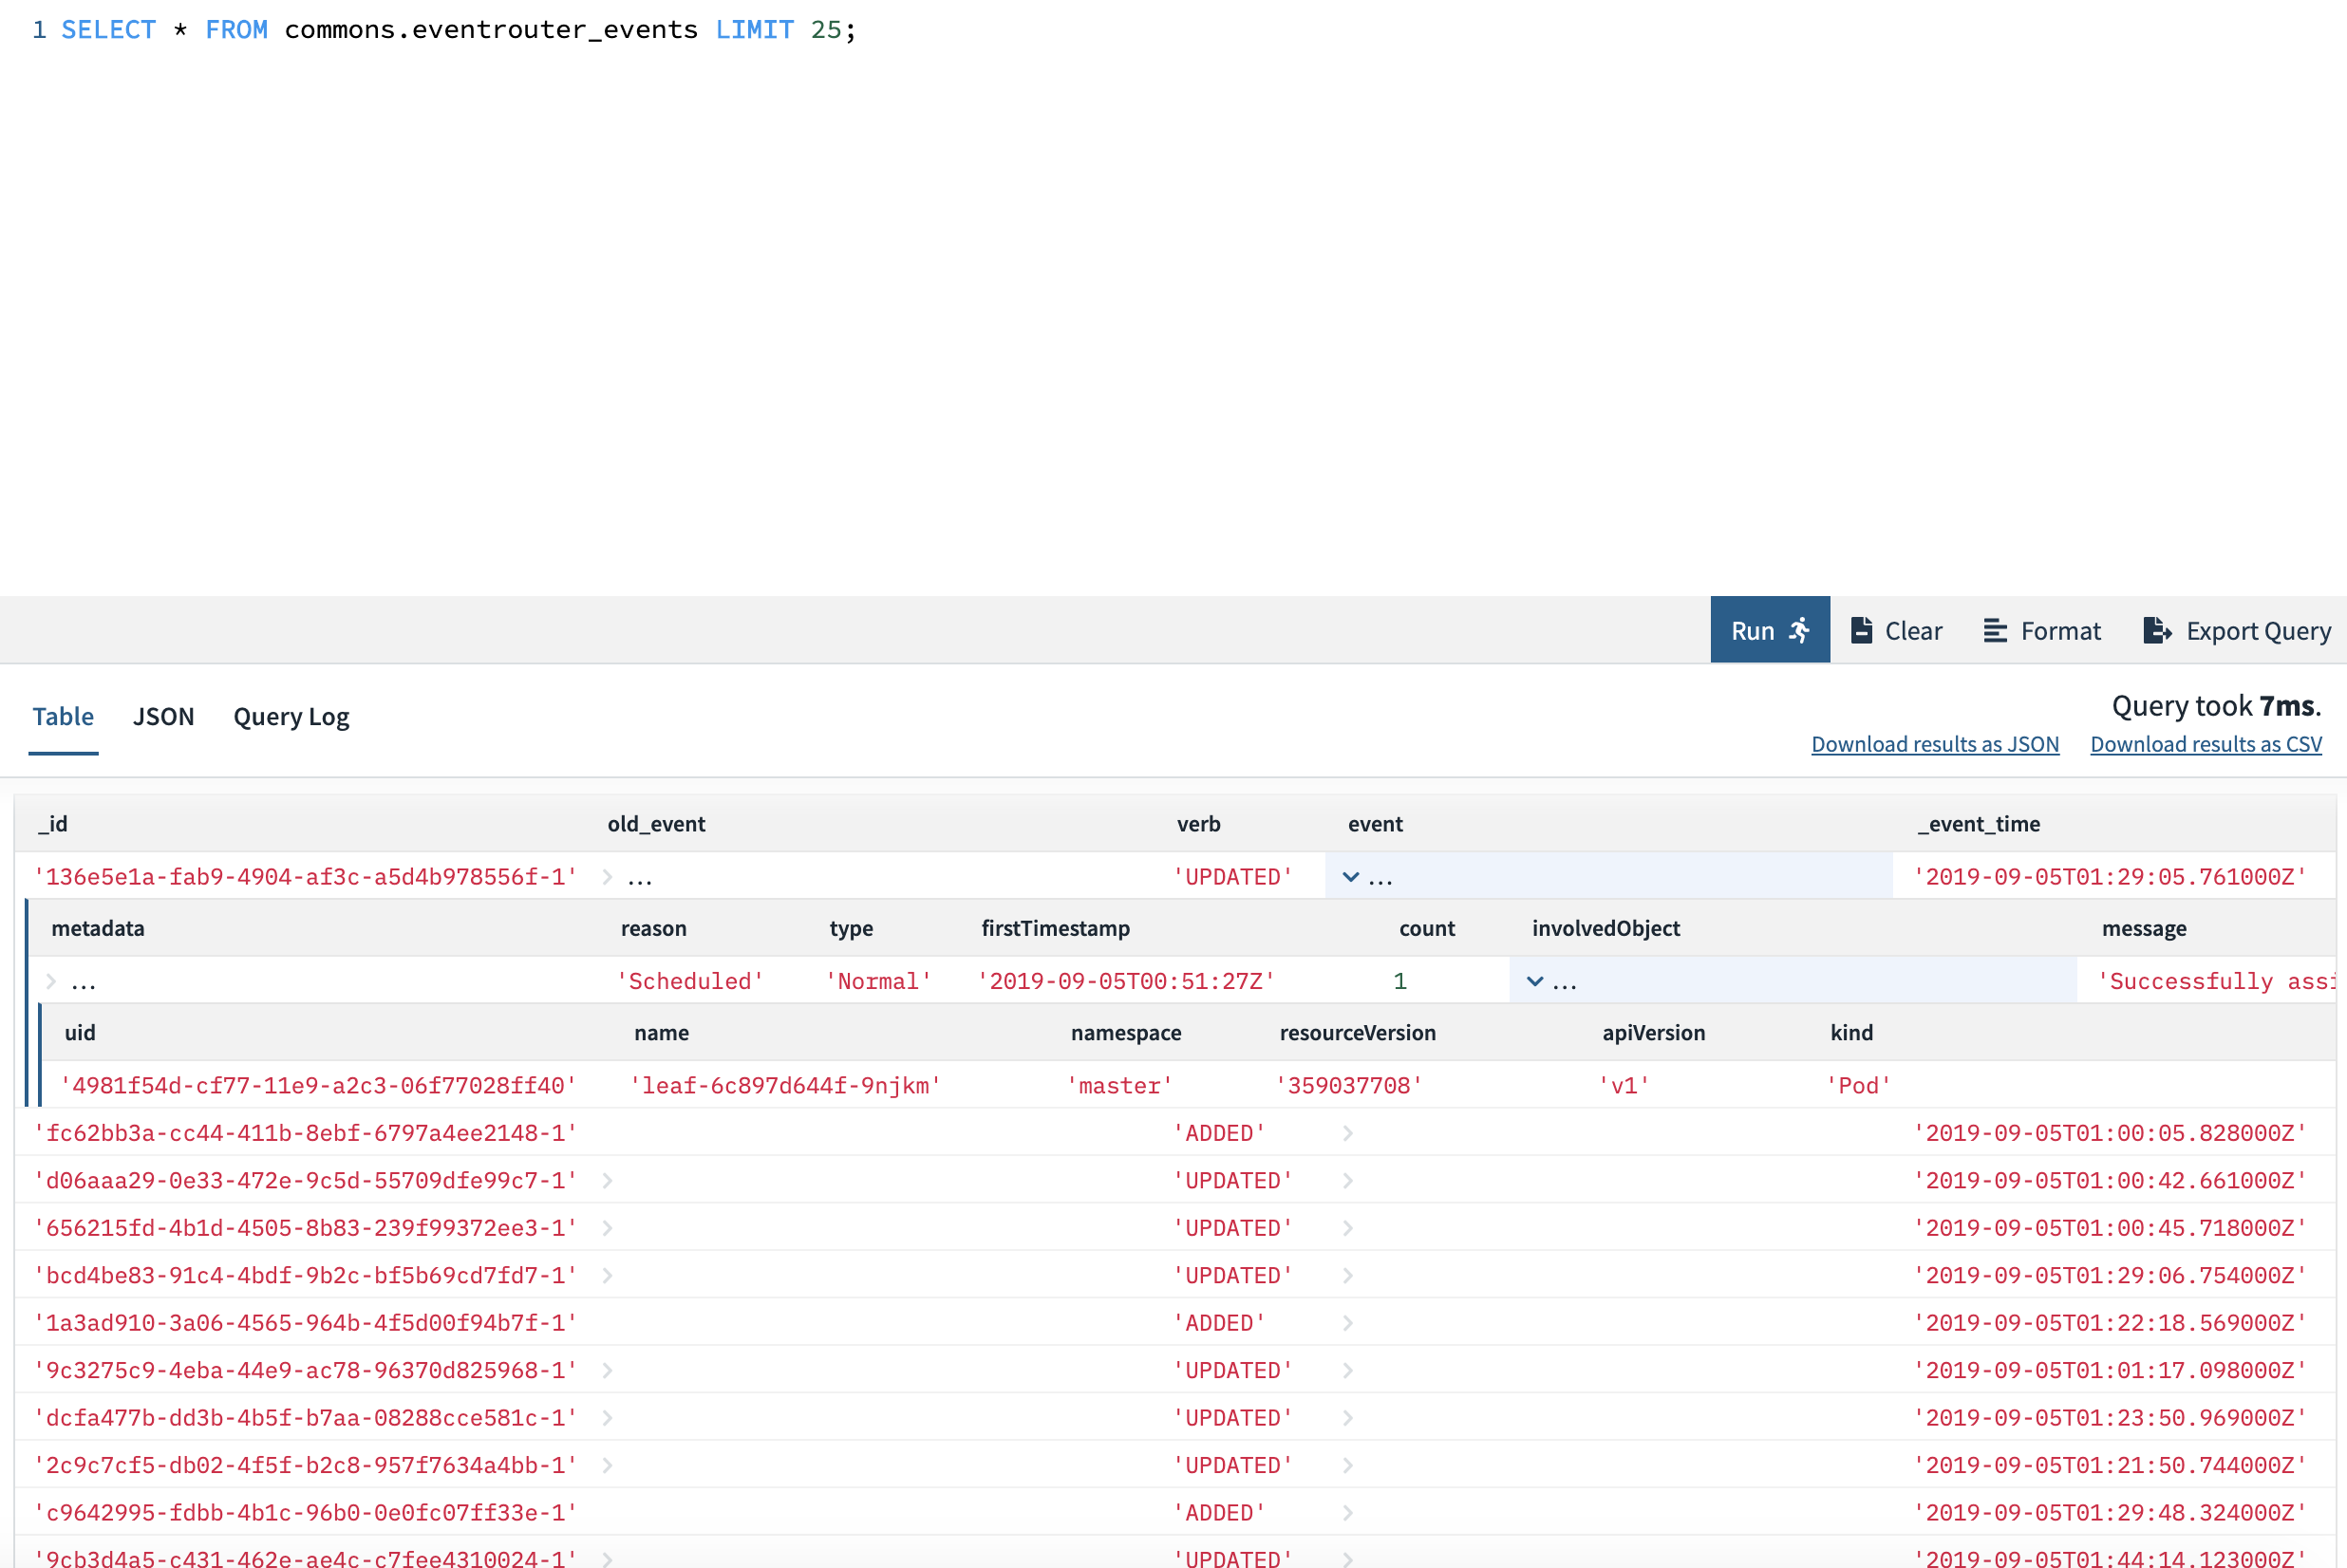
Task: Click the Export Query arrow icon
Action: 2157,630
